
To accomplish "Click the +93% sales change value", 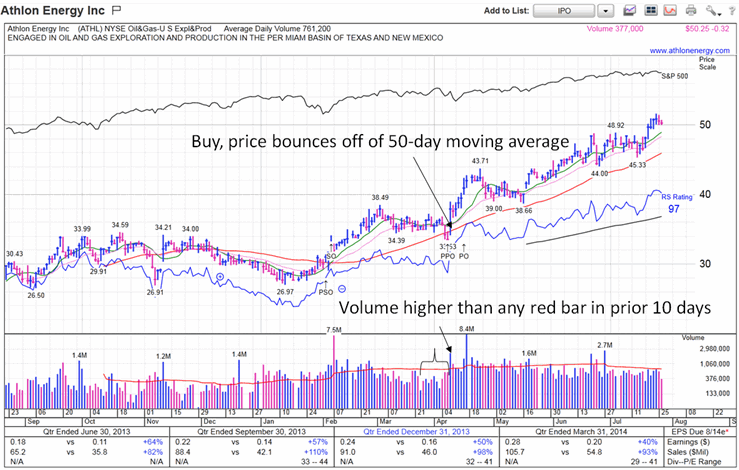I will [x=647, y=452].
